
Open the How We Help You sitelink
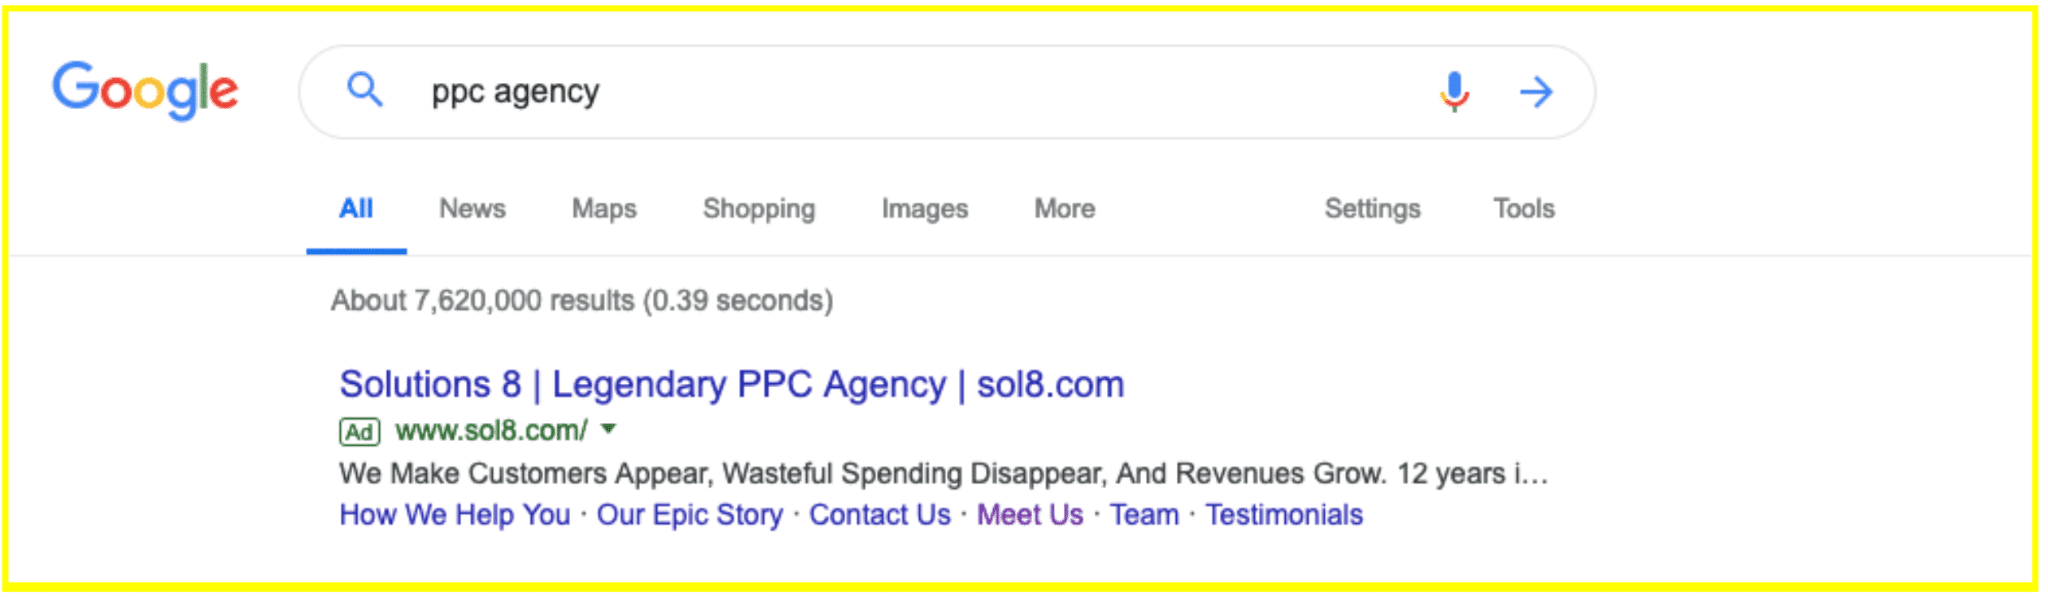tap(455, 514)
